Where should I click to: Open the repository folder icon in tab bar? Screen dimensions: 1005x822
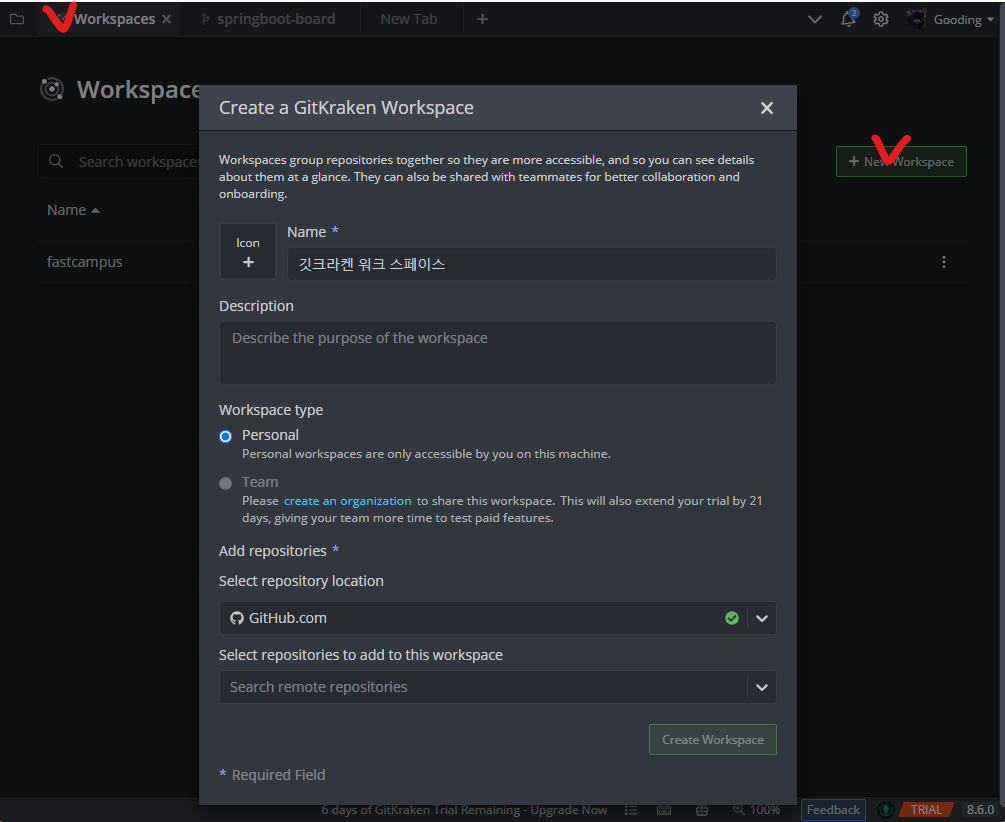coord(17,19)
